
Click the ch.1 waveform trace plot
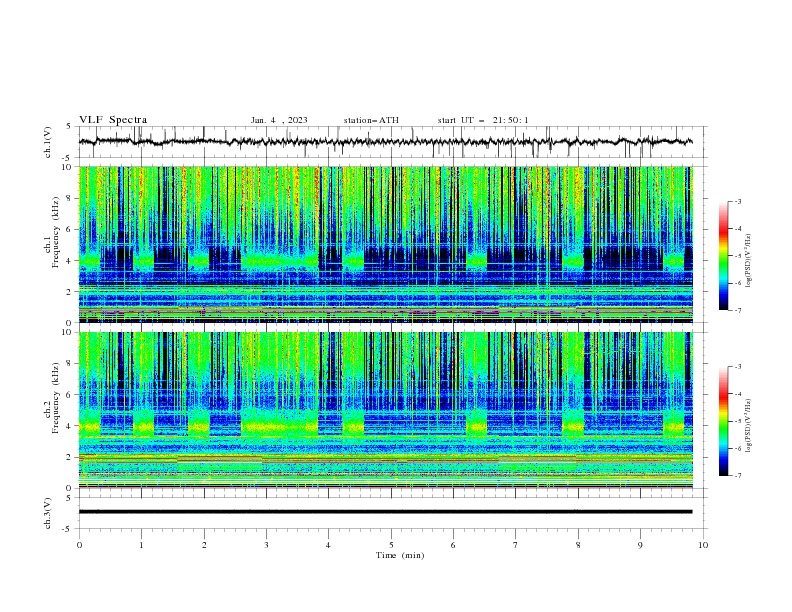point(393,142)
